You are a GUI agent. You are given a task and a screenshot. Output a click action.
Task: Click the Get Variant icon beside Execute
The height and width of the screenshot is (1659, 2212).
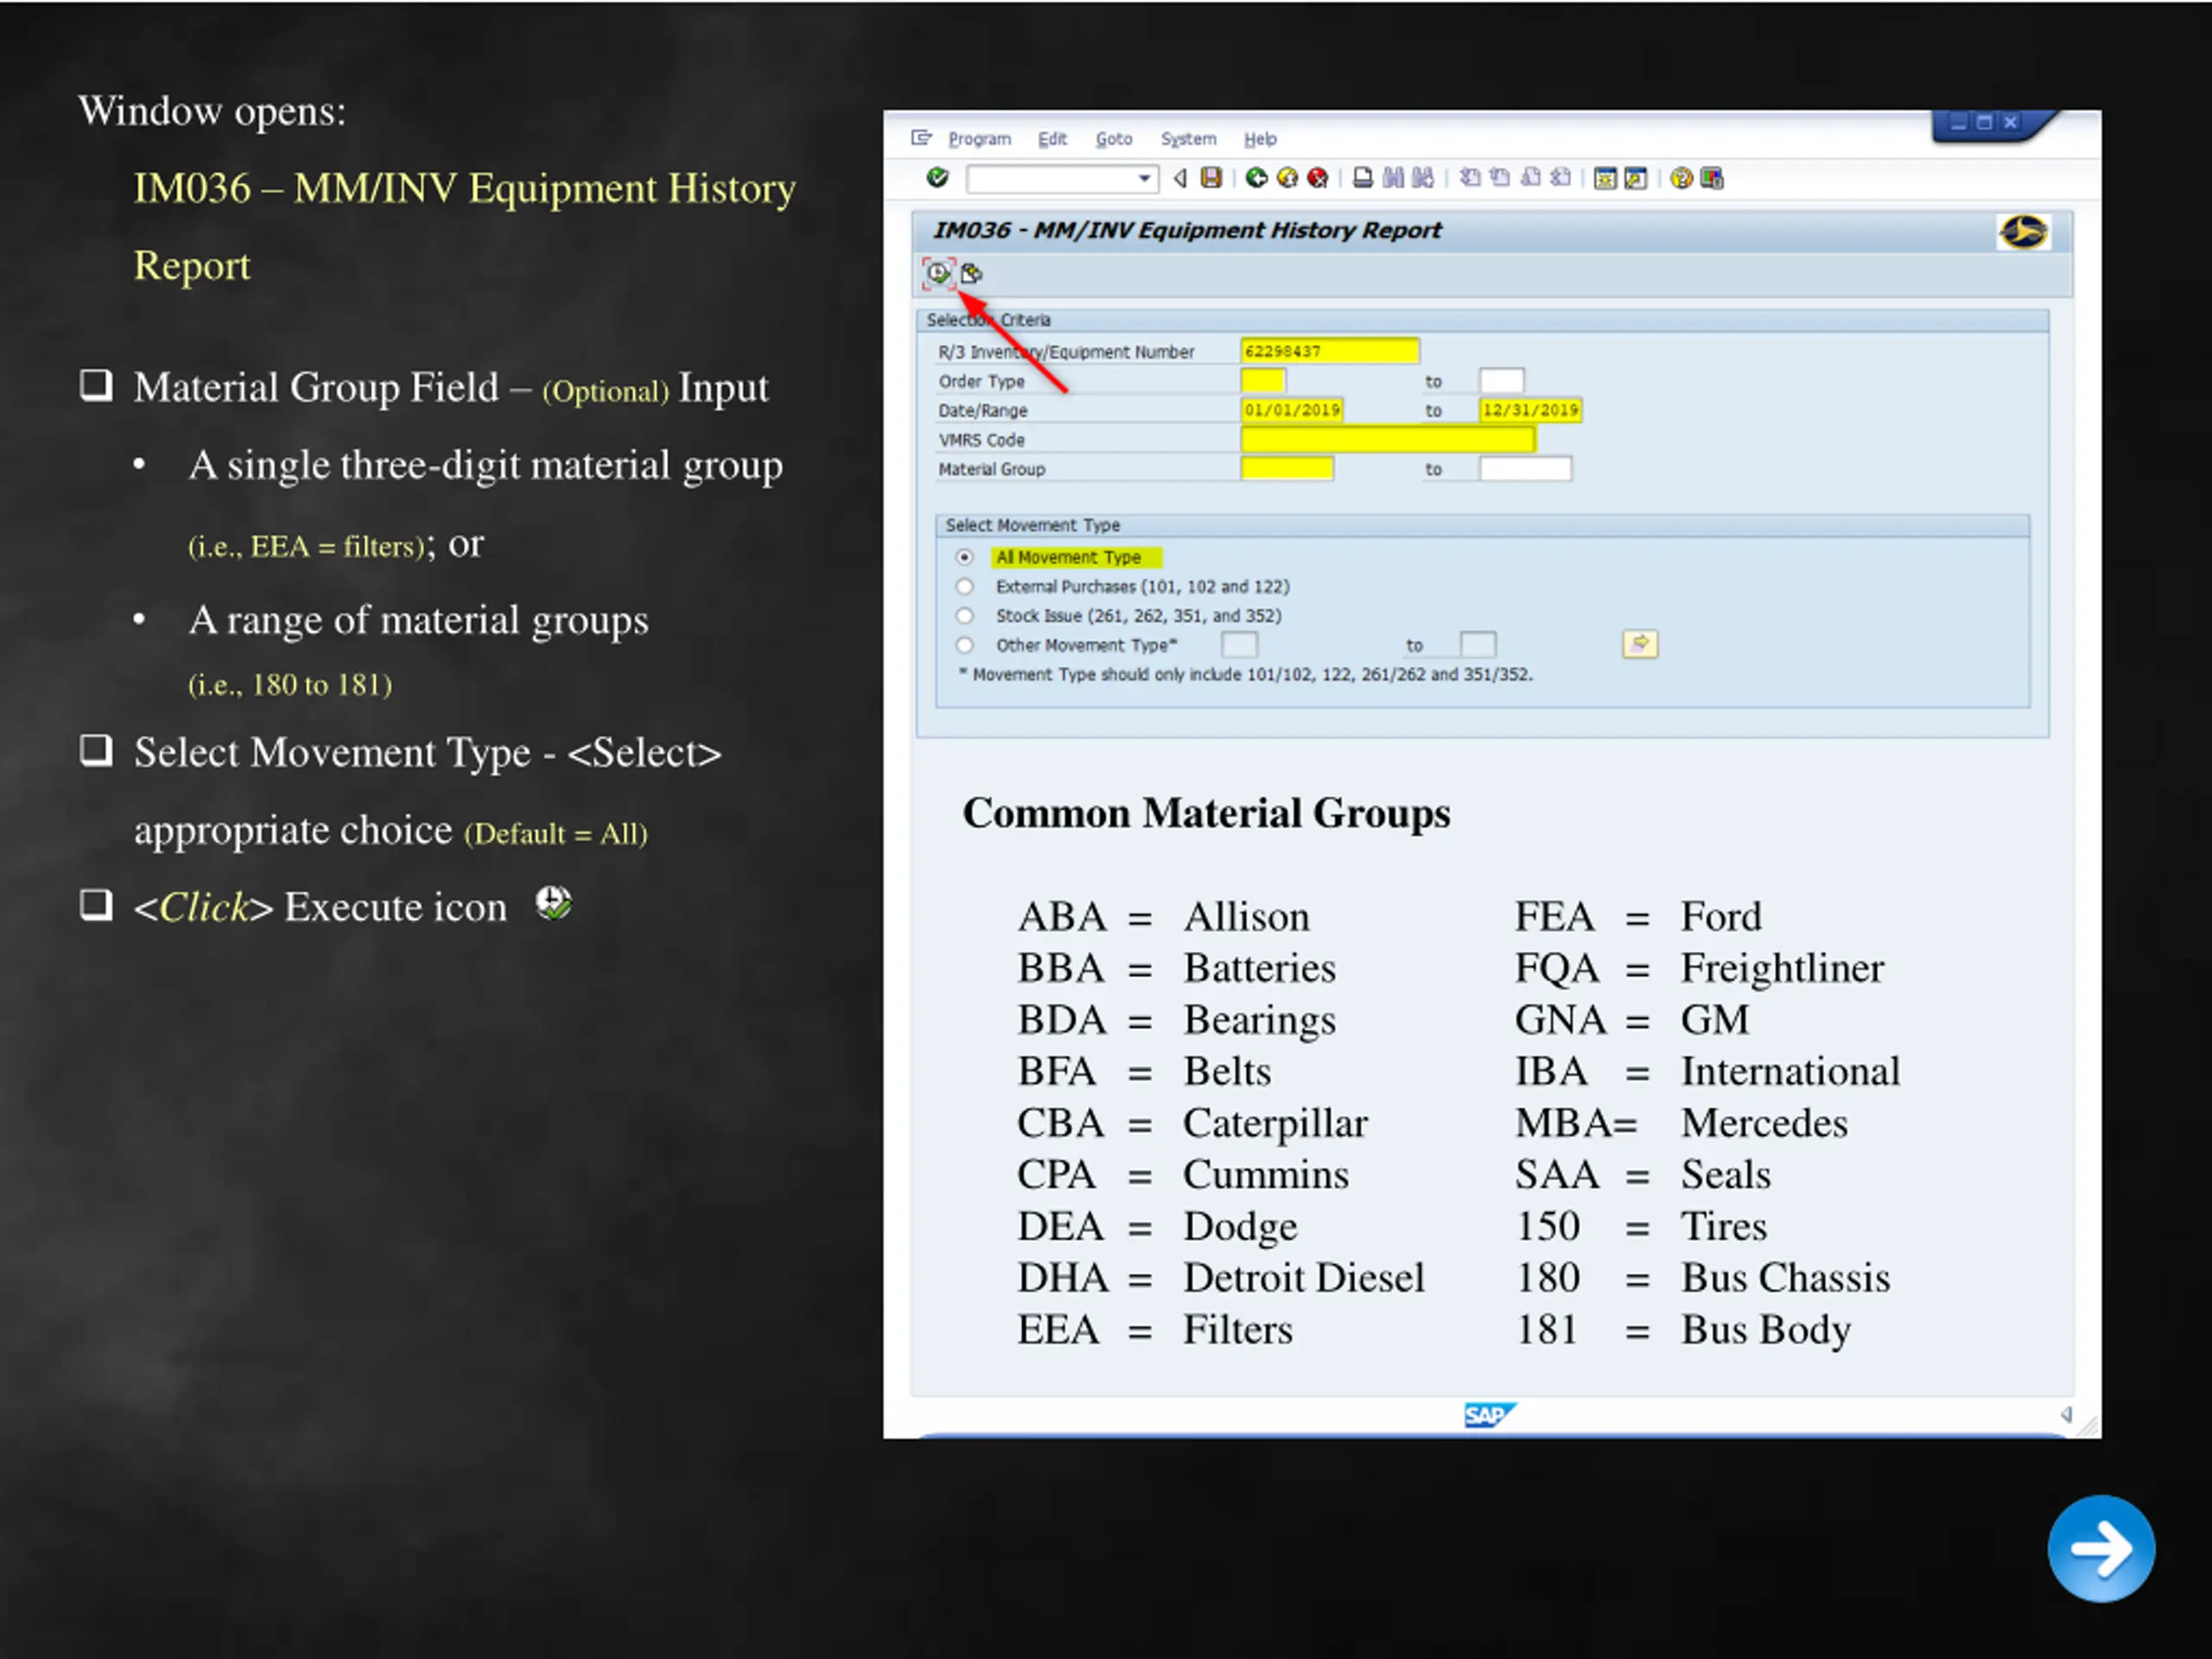(971, 273)
